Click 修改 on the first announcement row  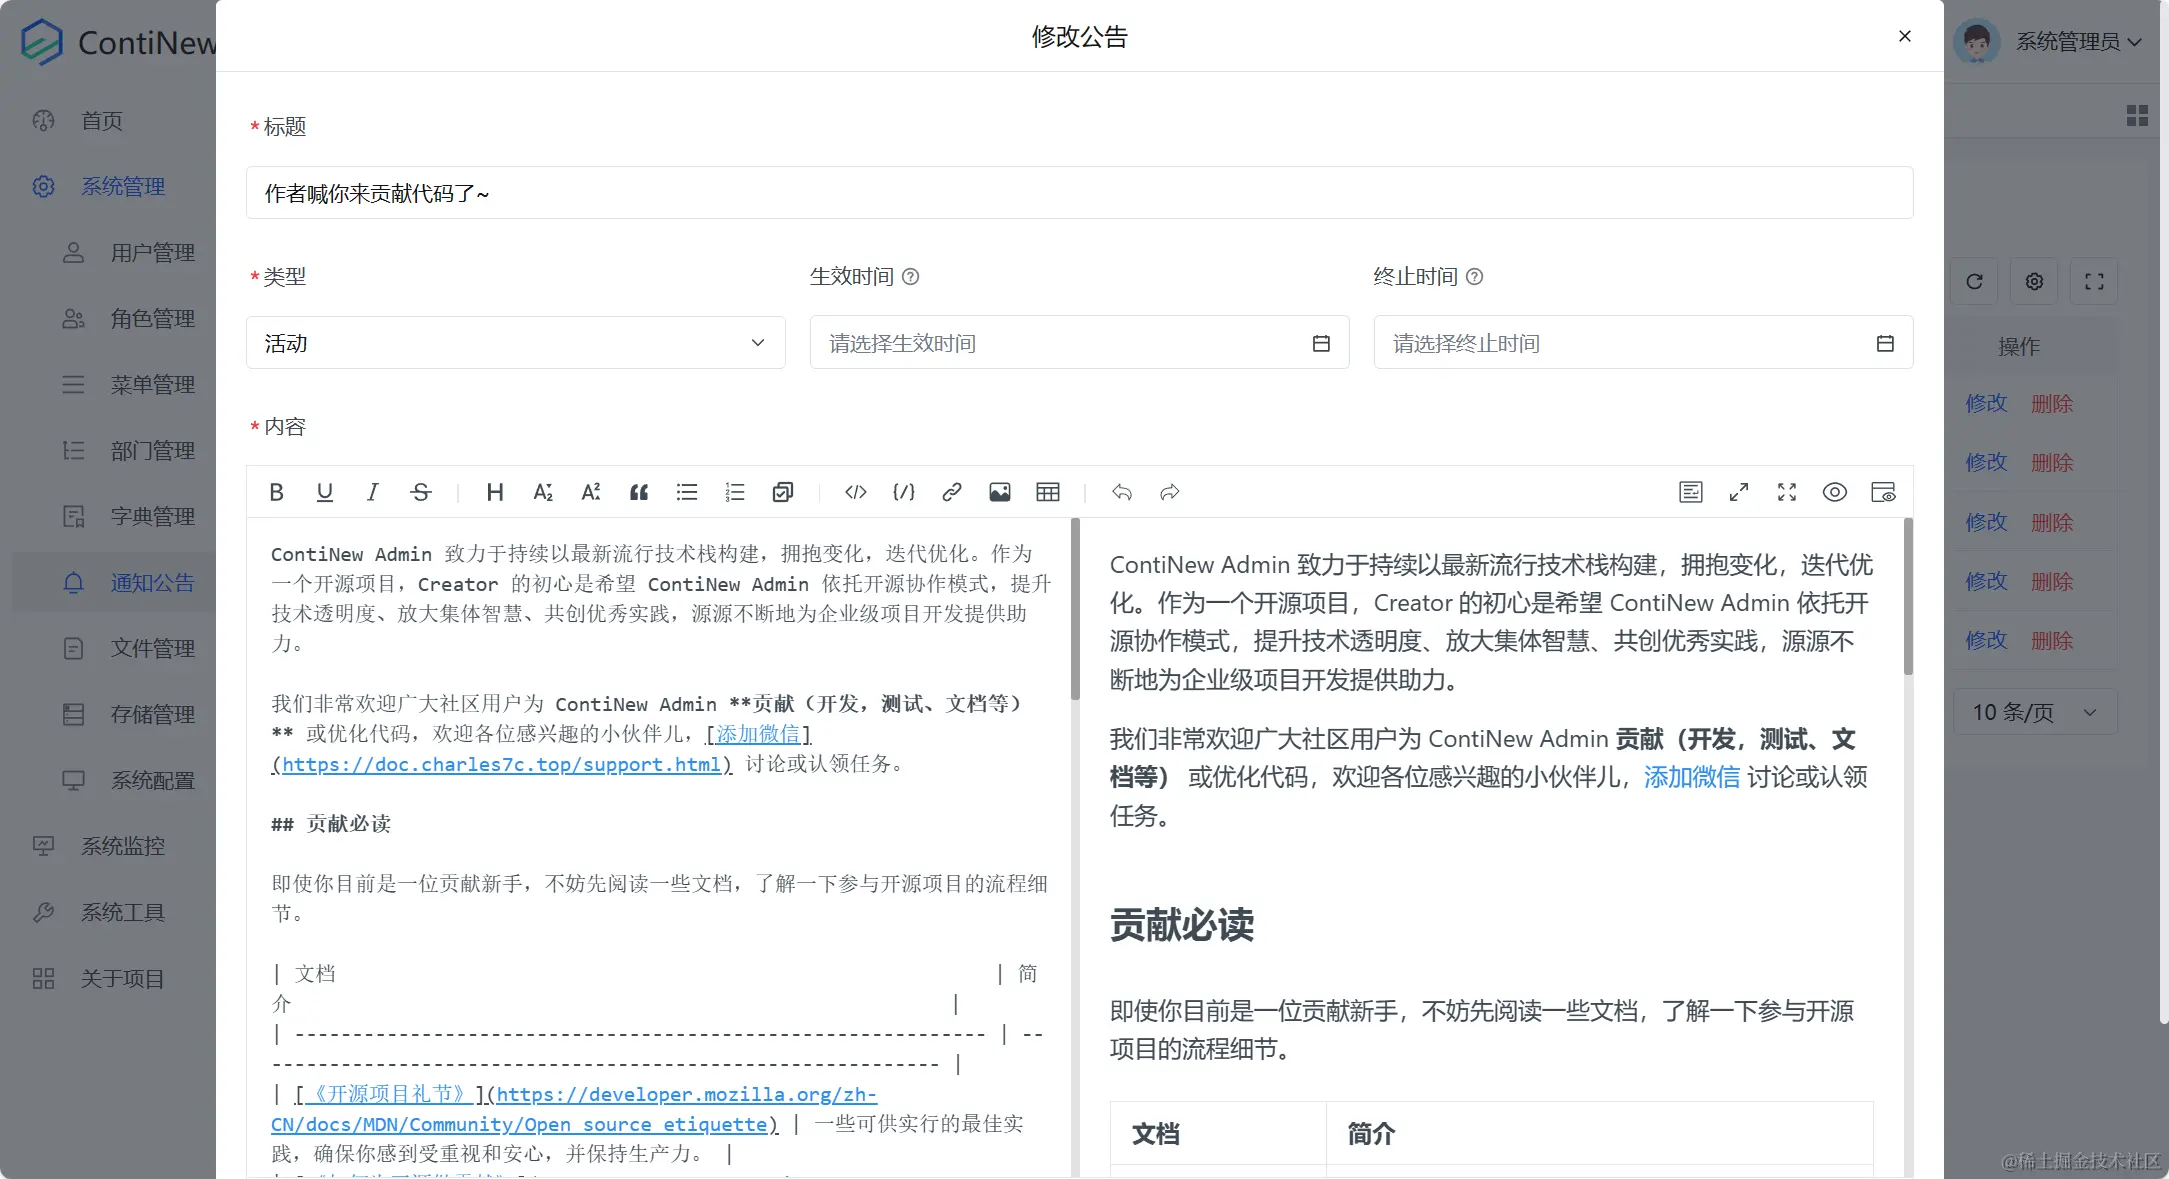[1986, 403]
